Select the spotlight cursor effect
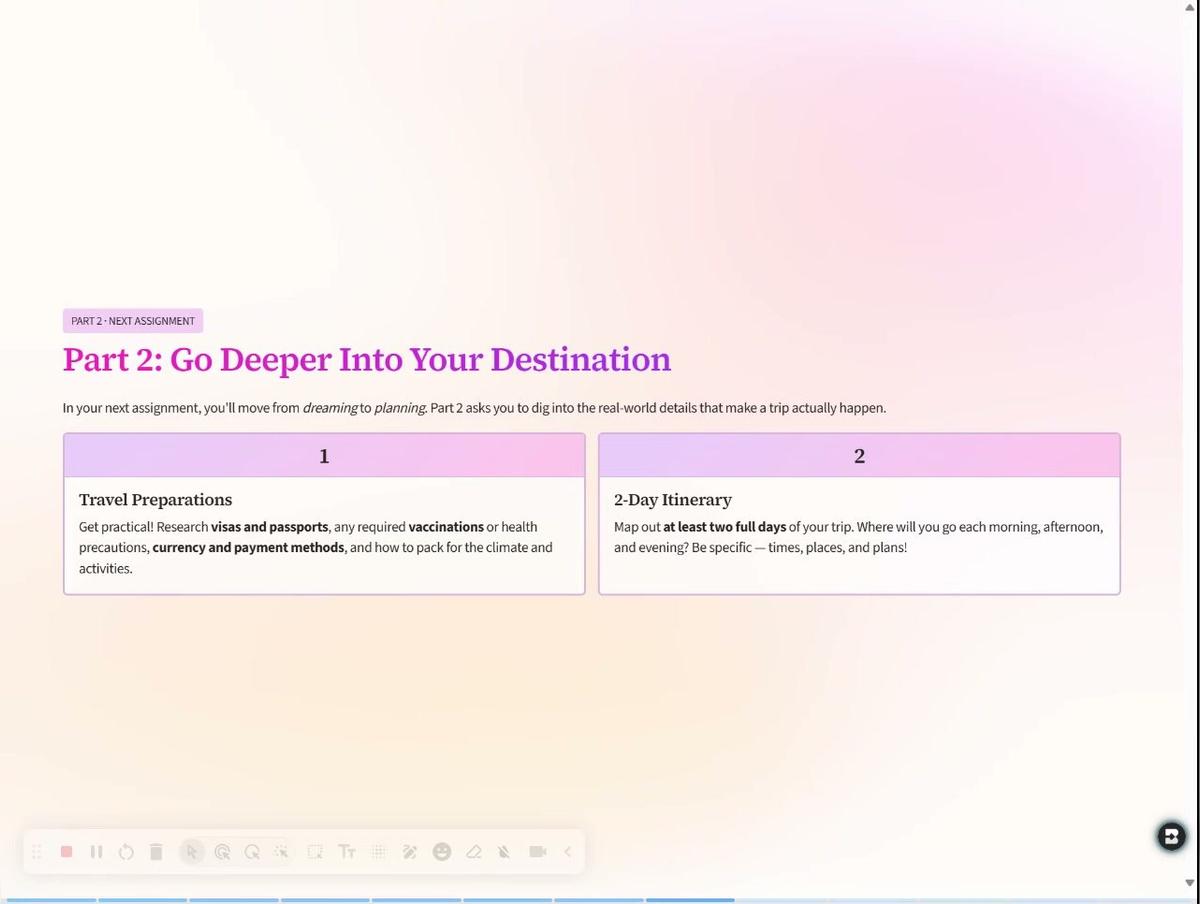Screen dimensions: 1200x904 click(x=282, y=852)
